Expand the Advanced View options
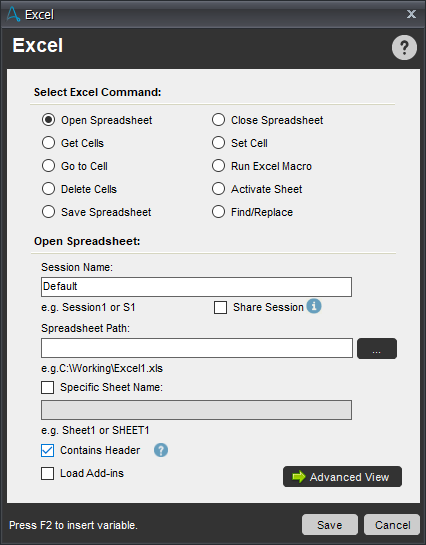This screenshot has width=426, height=545. pos(342,477)
